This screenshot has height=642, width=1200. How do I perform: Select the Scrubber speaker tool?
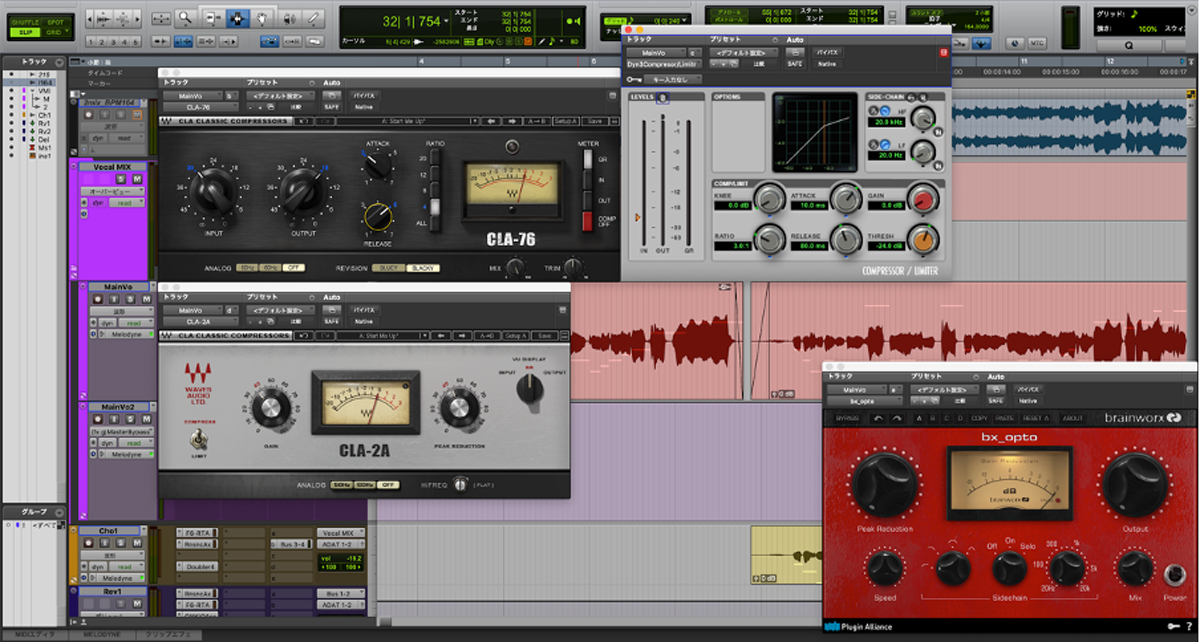point(288,17)
